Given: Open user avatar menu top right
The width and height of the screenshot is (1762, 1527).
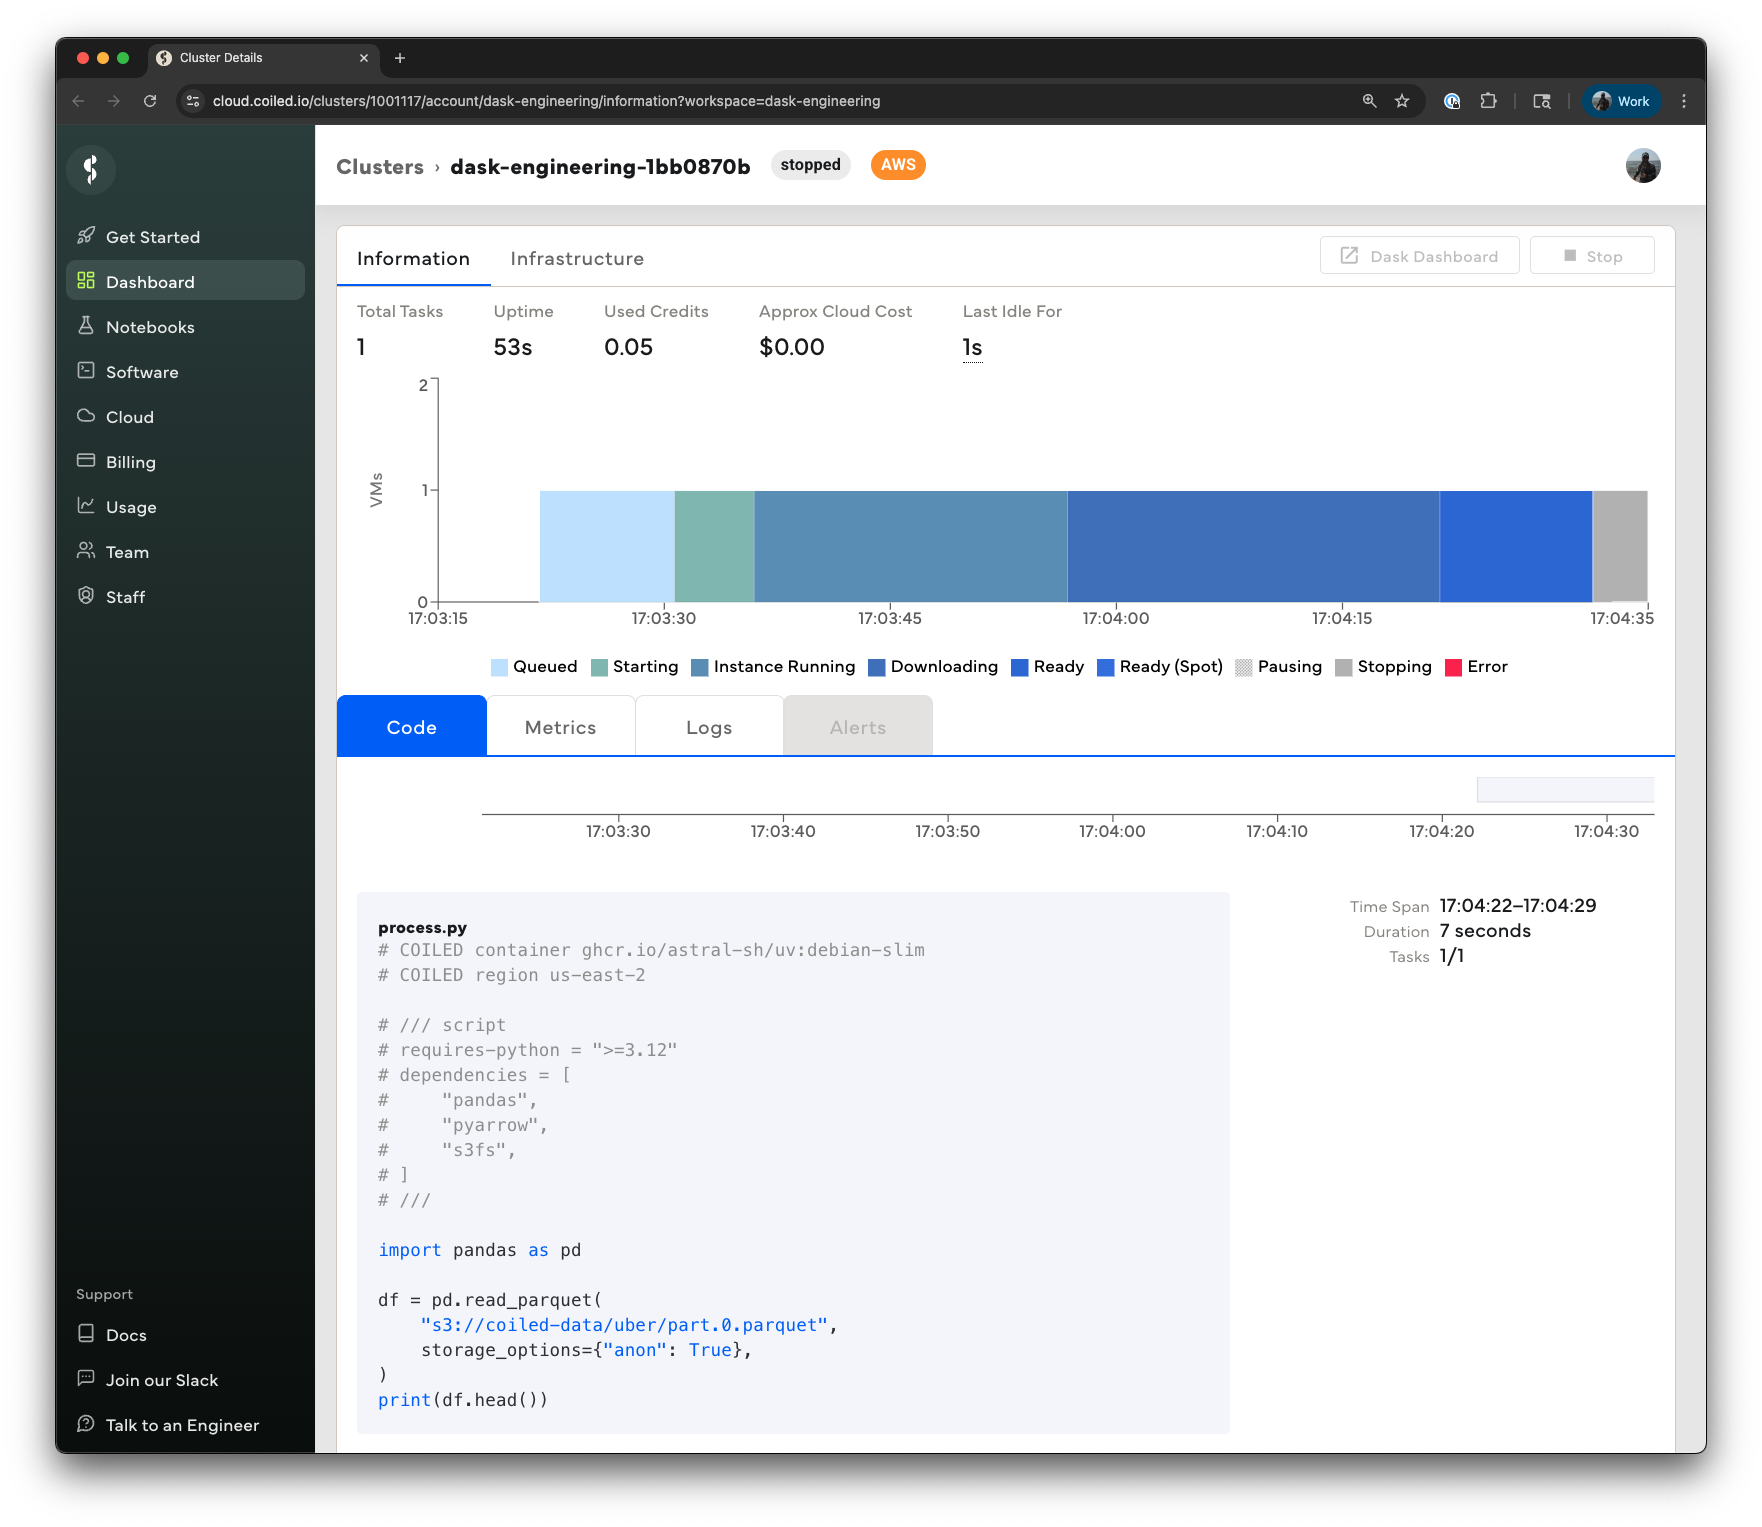Looking at the screenshot, I should coord(1642,166).
